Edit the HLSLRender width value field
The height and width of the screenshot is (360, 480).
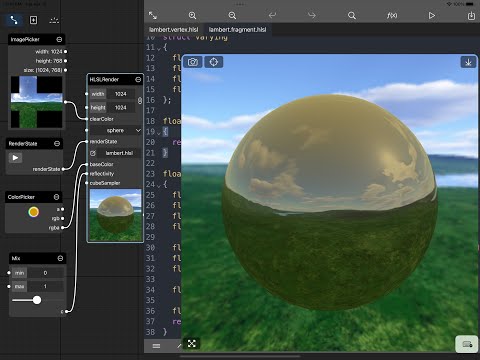click(x=121, y=94)
